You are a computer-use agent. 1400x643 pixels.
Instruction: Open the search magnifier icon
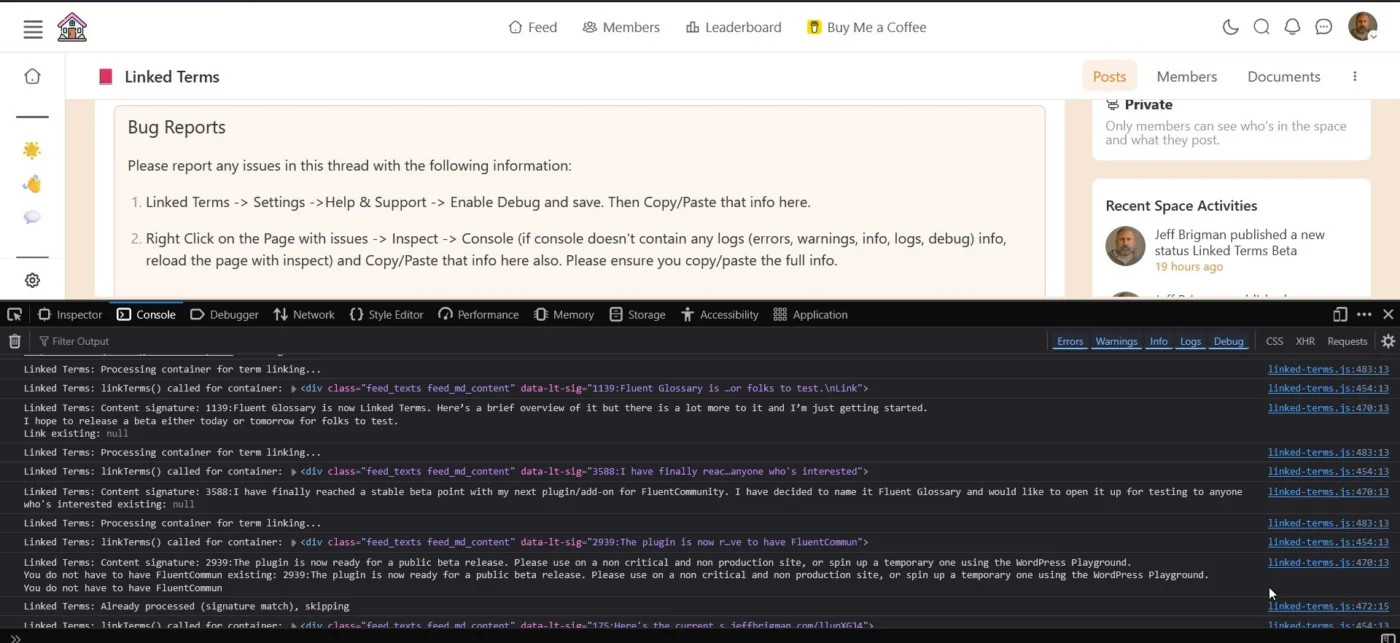[1262, 27]
